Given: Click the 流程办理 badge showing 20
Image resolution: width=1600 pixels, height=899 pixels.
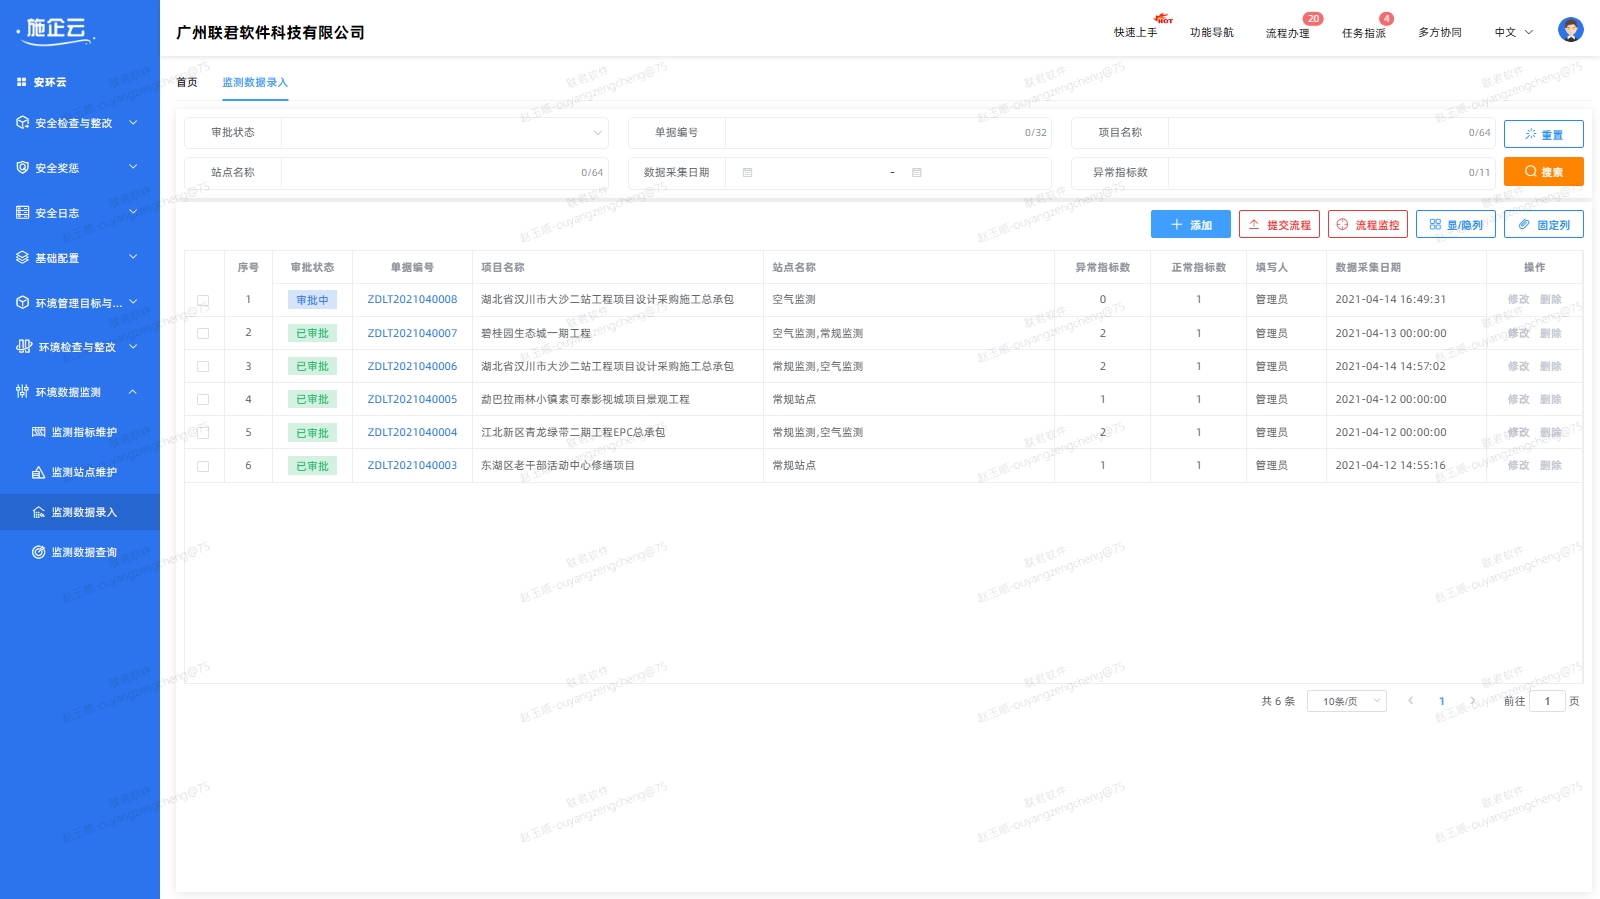Looking at the screenshot, I should (1313, 19).
